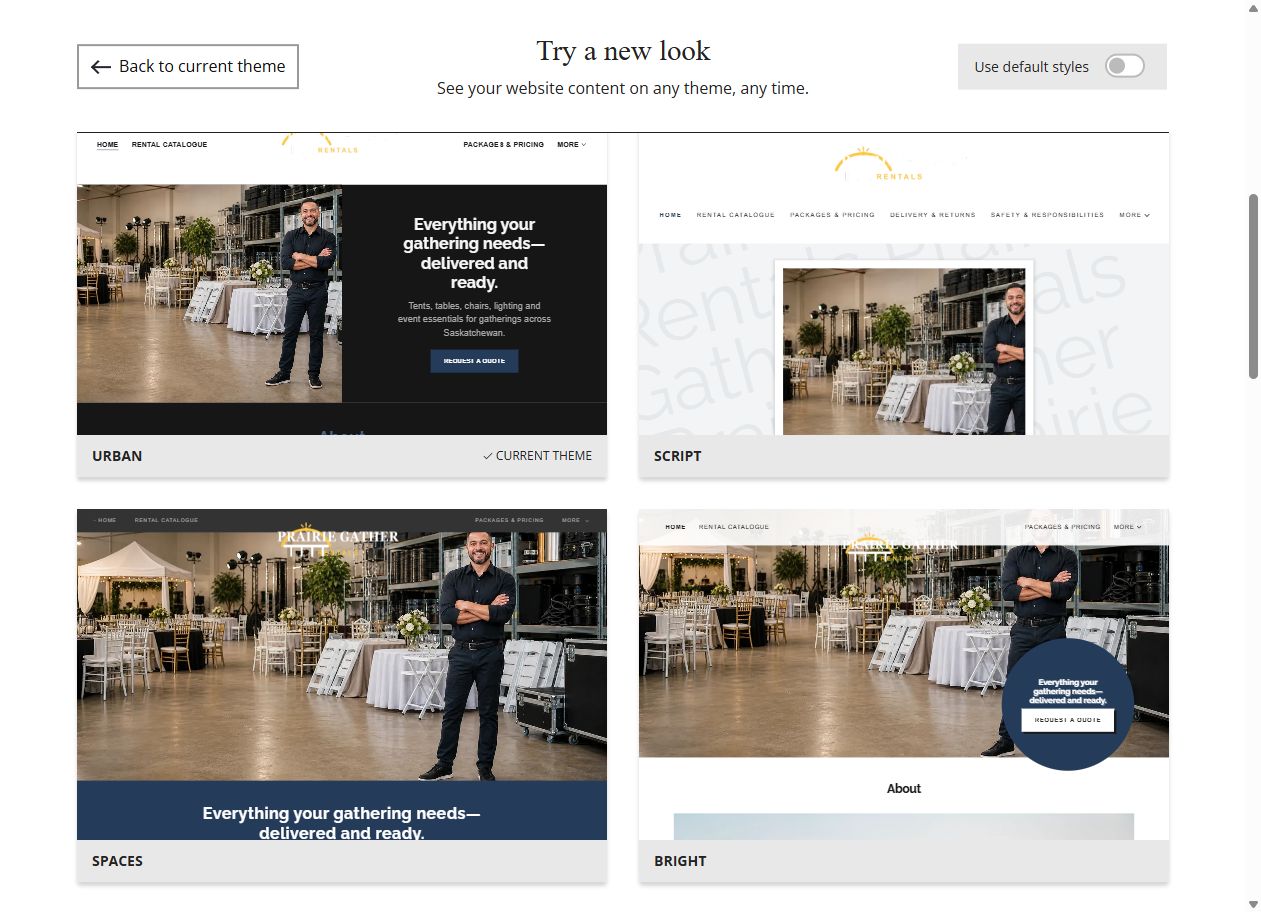
Task: Click Request a Quote button in Bright preview
Action: (x=1068, y=720)
